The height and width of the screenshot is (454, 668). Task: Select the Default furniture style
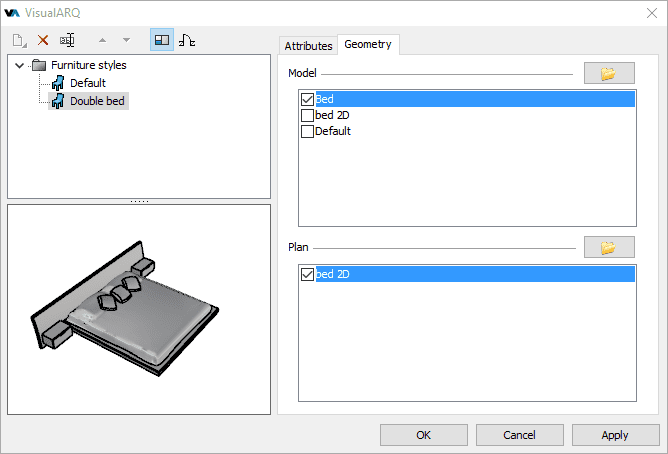coord(87,83)
